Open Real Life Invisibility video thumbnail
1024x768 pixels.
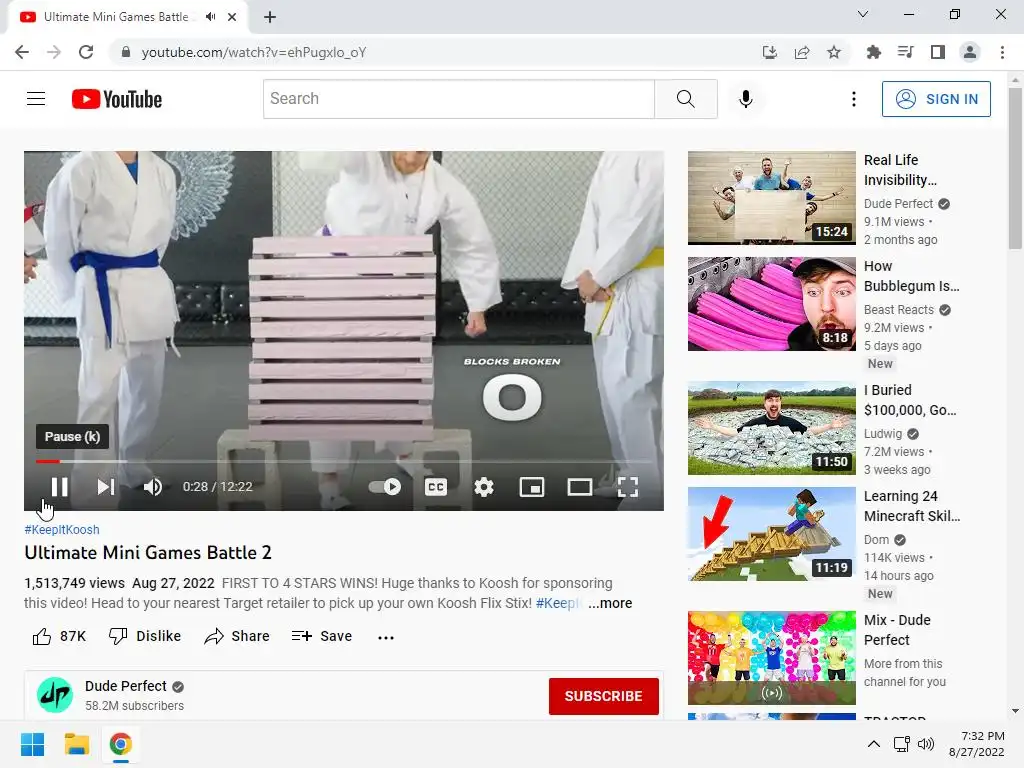(x=771, y=198)
